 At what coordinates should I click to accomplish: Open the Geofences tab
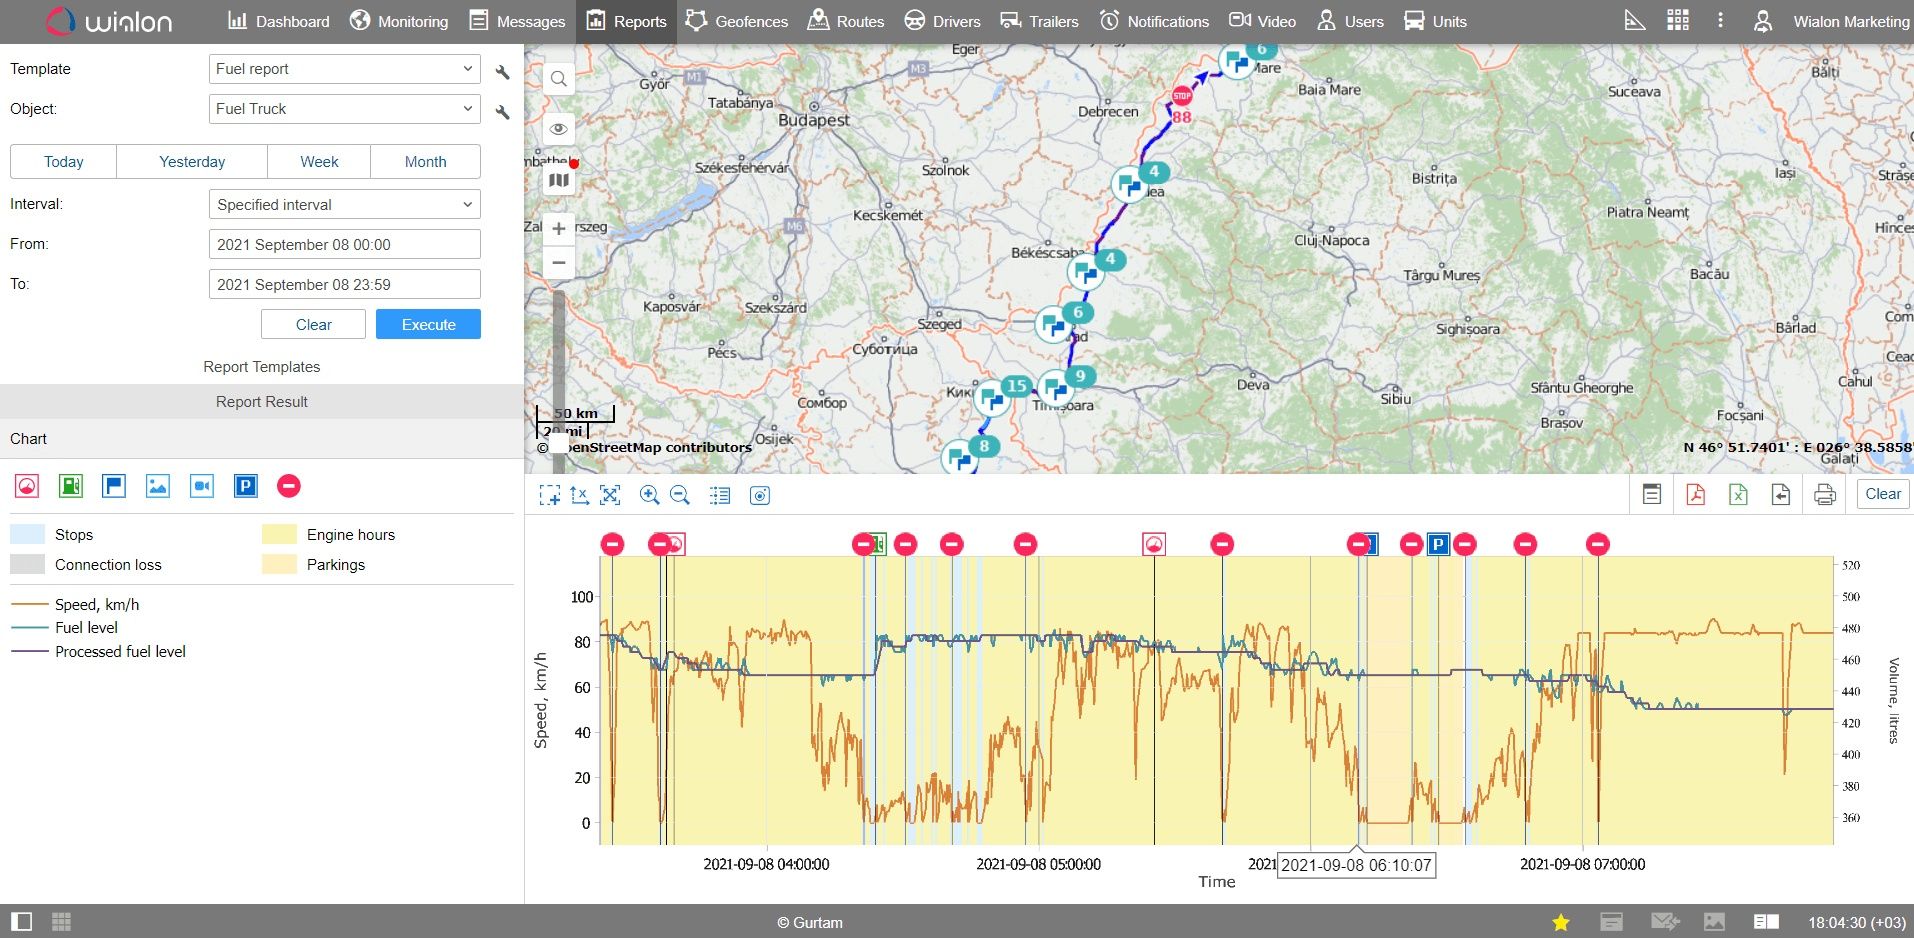click(x=737, y=21)
